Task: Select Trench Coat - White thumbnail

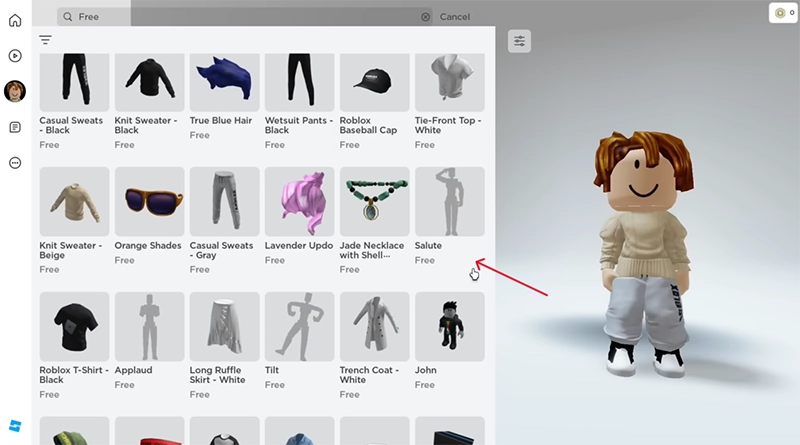Action: 374,327
